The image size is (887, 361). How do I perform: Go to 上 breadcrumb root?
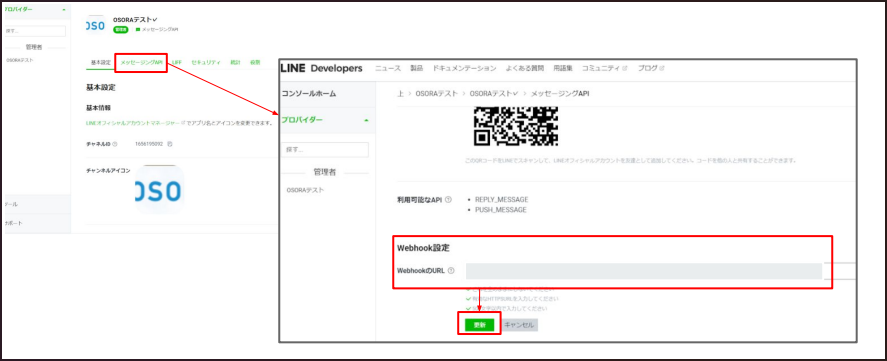[400, 93]
